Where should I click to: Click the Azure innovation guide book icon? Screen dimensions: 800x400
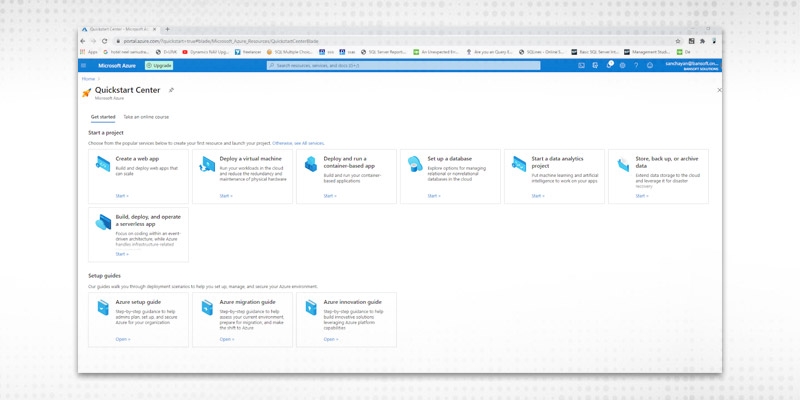(311, 307)
